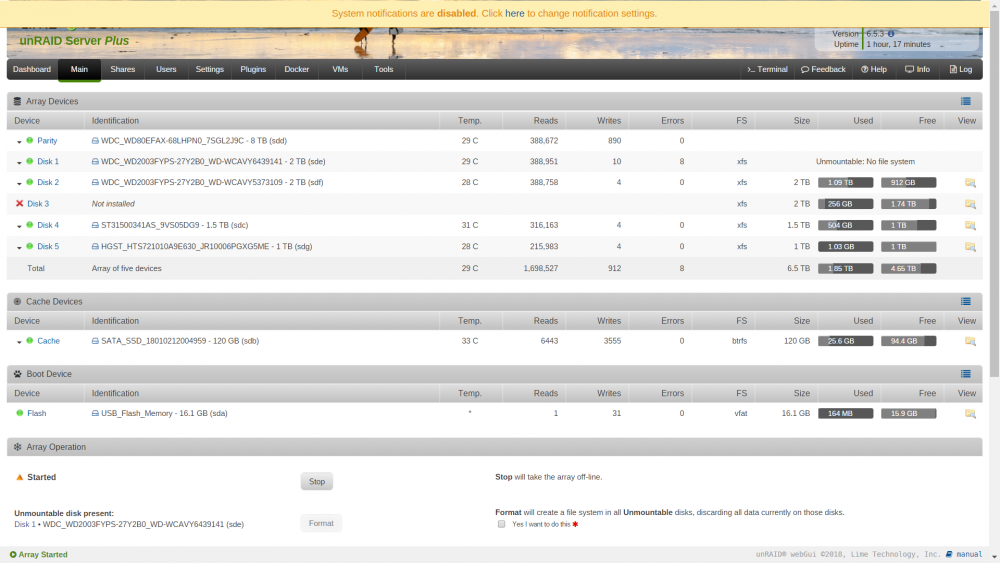Click disk icon beside WDC_WD80EFAX parity drive
This screenshot has width=1000, height=563.
pyautogui.click(x=95, y=141)
